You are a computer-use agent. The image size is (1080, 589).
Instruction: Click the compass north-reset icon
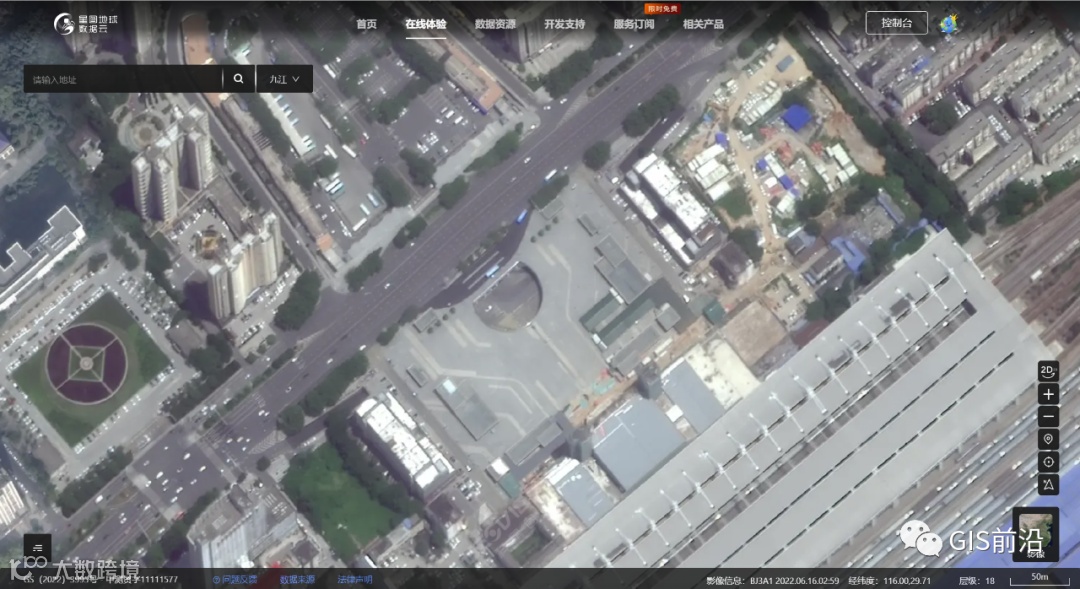1048,485
